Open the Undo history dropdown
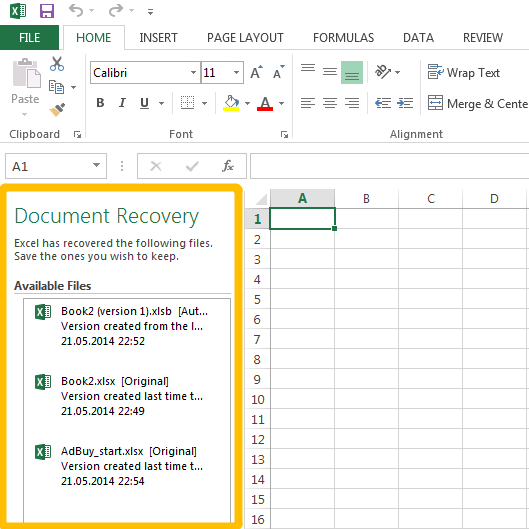Screen dimensions: 529x529 [92, 11]
